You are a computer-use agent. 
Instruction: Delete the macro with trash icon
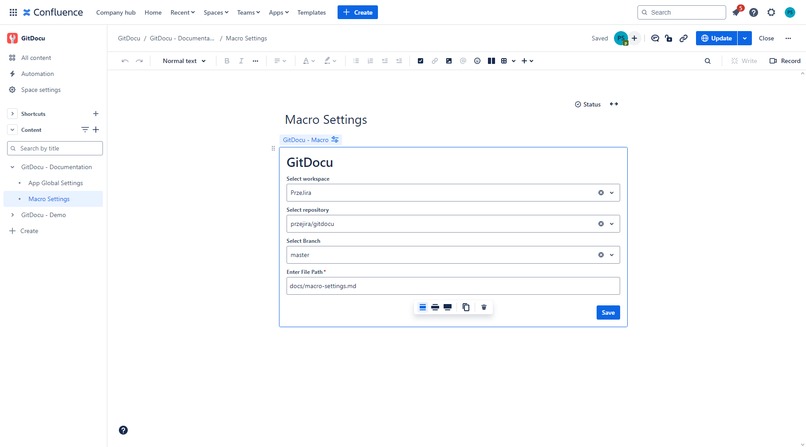point(484,307)
